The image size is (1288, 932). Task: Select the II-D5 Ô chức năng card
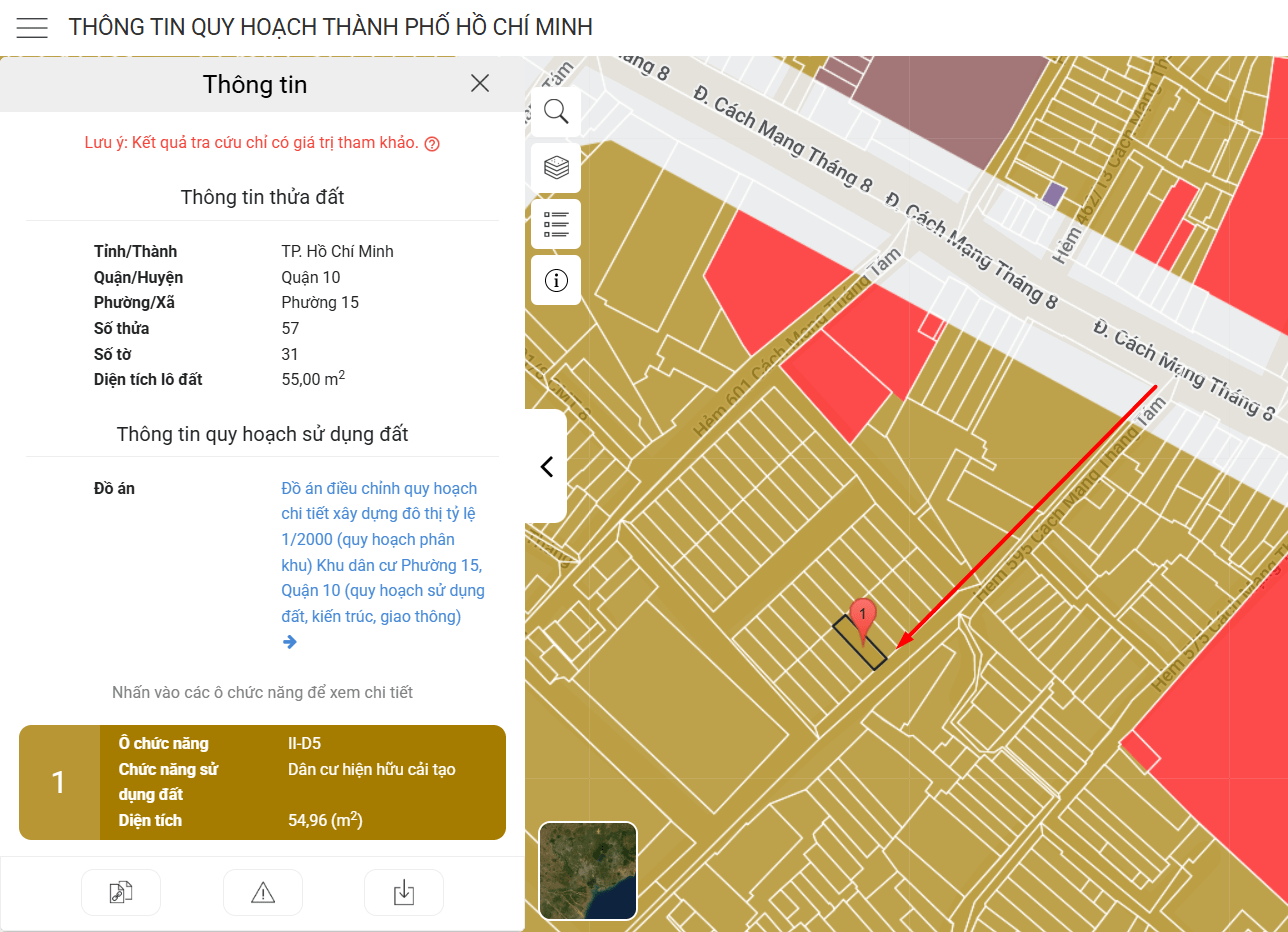coord(262,782)
